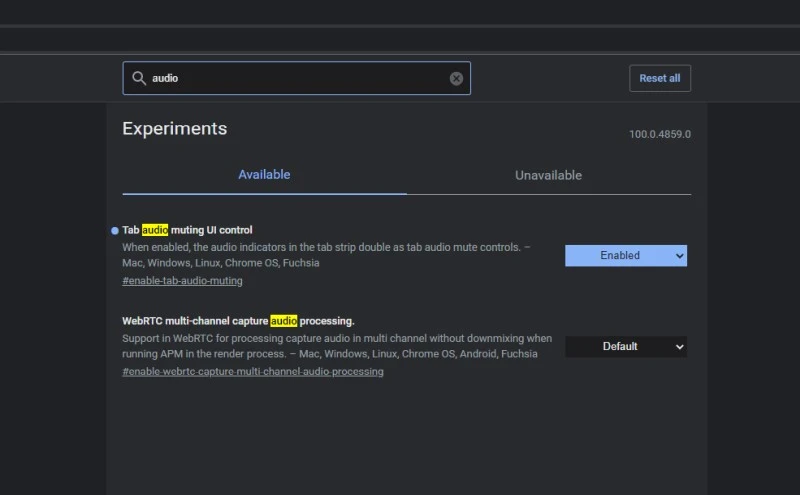
Task: Switch to the Unavailable tab
Action: pyautogui.click(x=548, y=175)
